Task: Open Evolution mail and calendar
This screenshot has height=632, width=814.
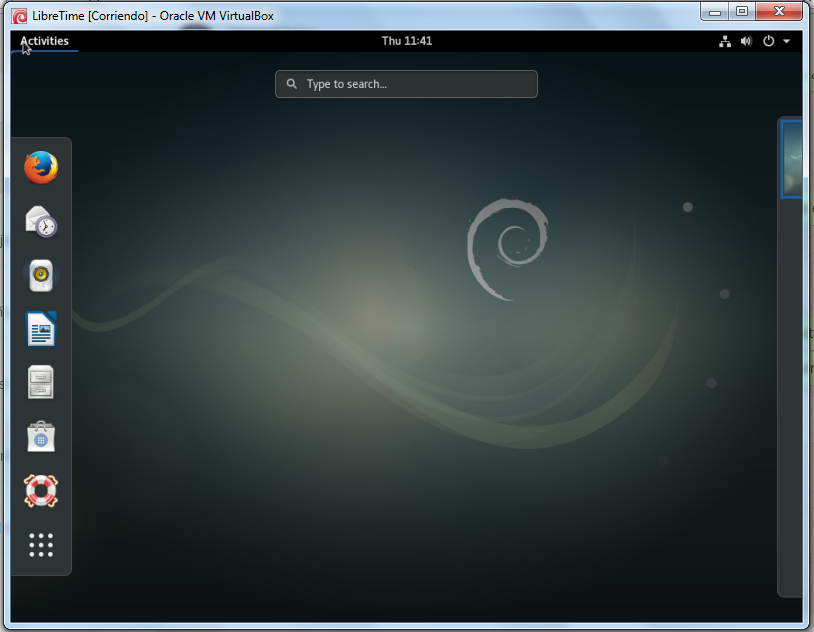Action: [41, 222]
